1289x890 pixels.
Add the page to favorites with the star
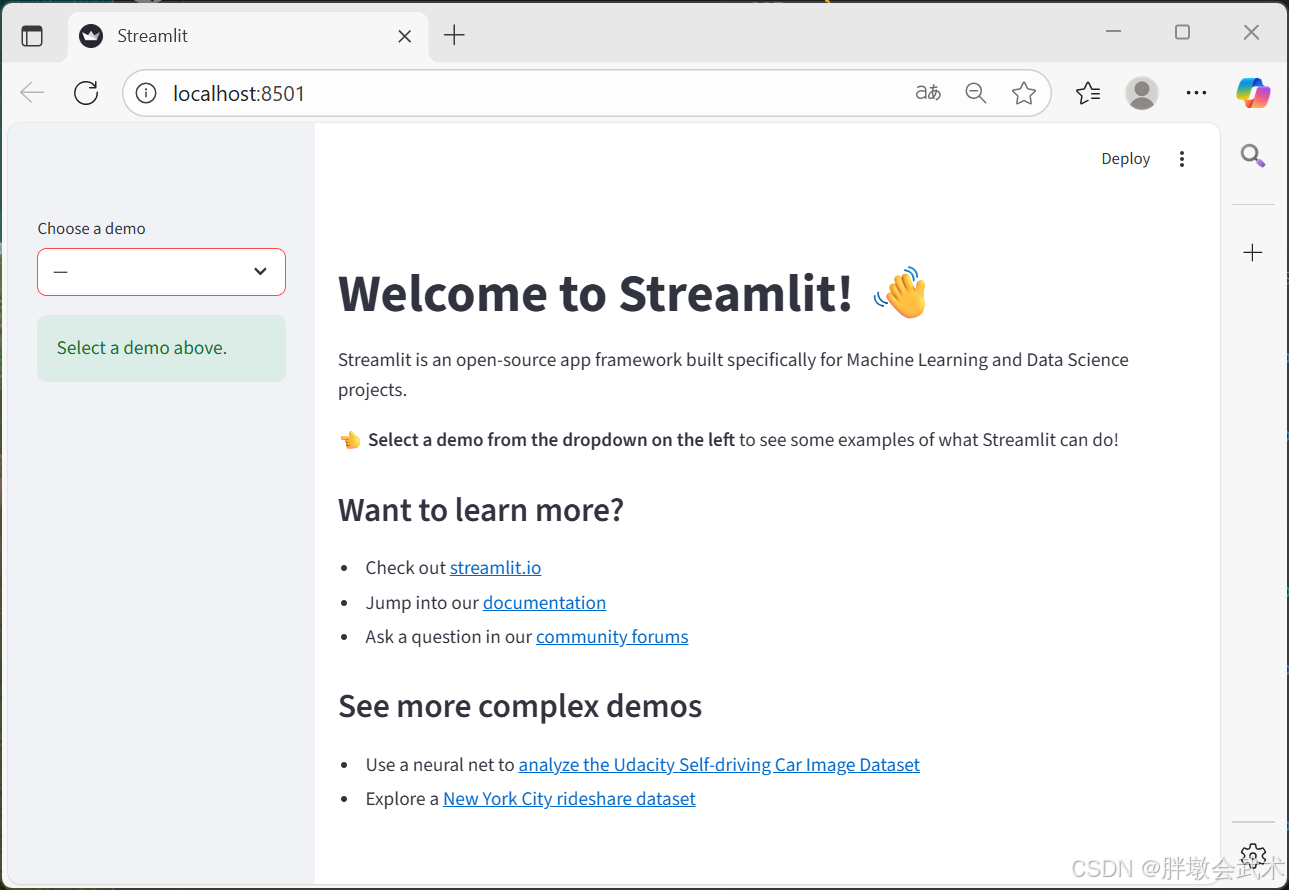(x=1024, y=92)
